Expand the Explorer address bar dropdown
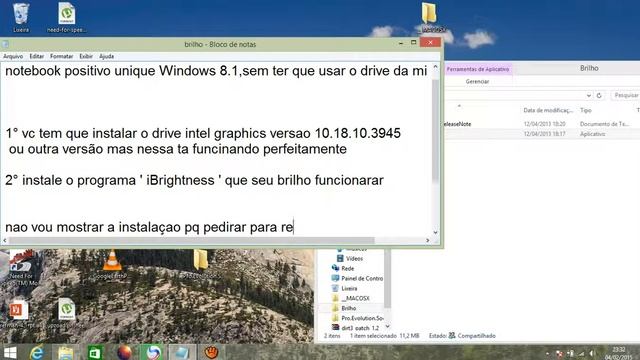This screenshot has width=640, height=360. coord(589,96)
